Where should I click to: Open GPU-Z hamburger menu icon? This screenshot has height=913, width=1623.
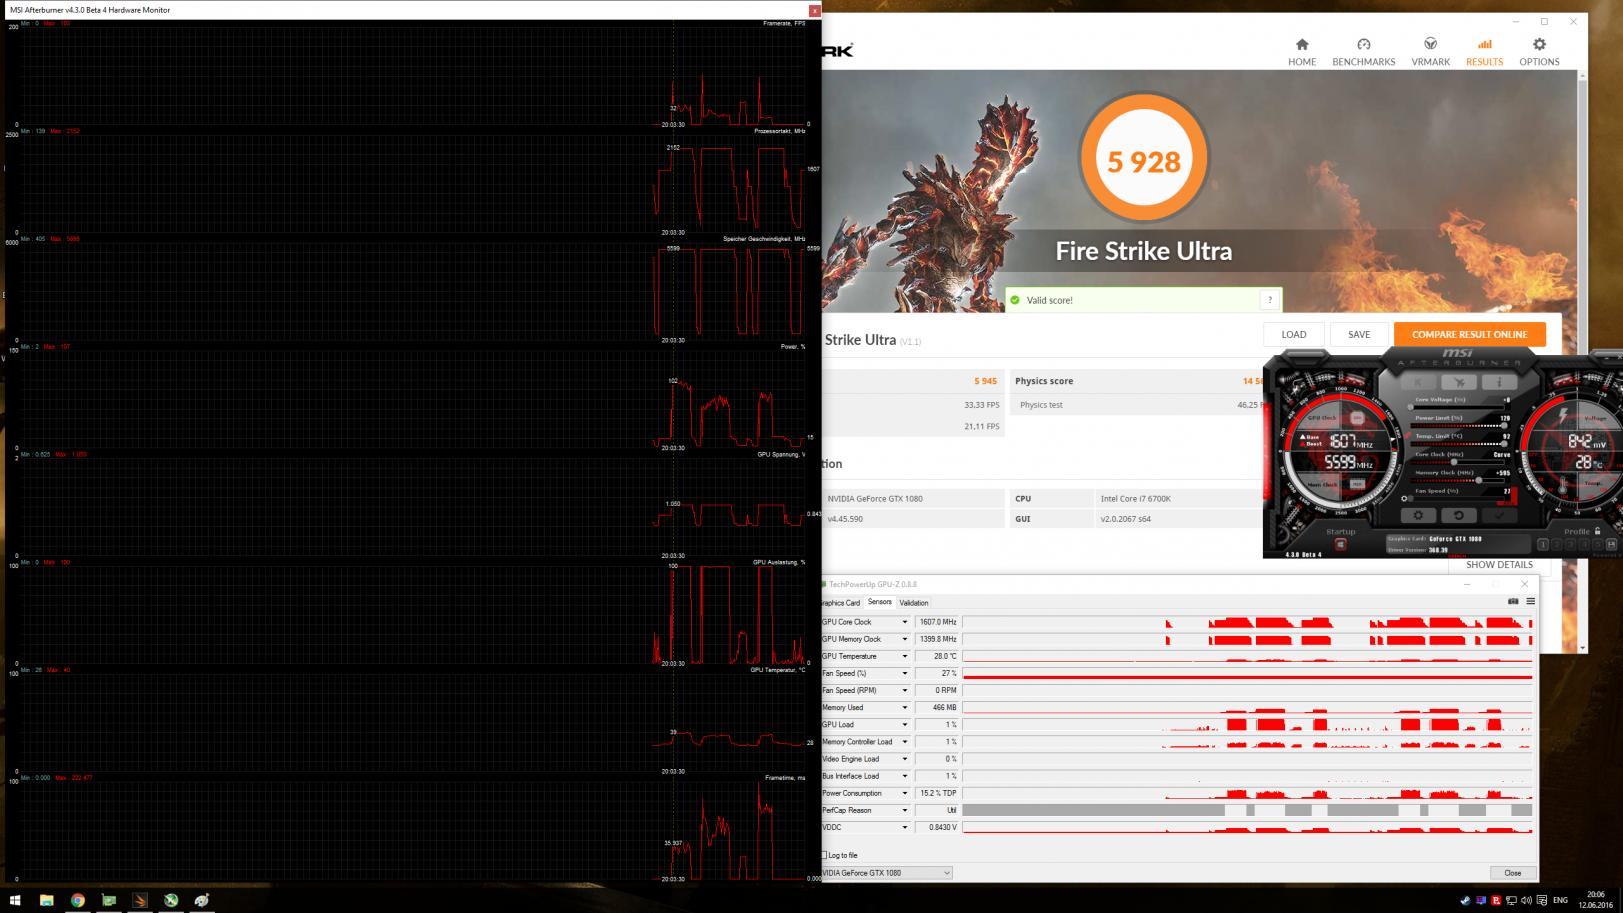[x=1530, y=601]
